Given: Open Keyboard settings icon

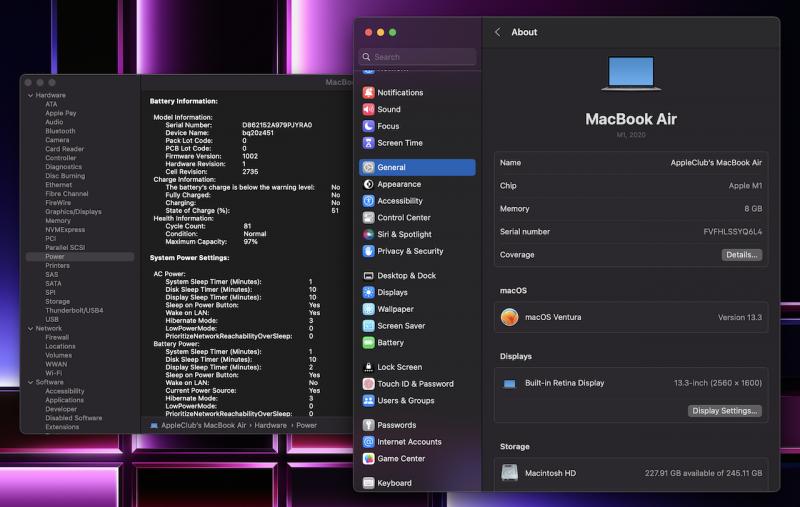Looking at the screenshot, I should 368,483.
